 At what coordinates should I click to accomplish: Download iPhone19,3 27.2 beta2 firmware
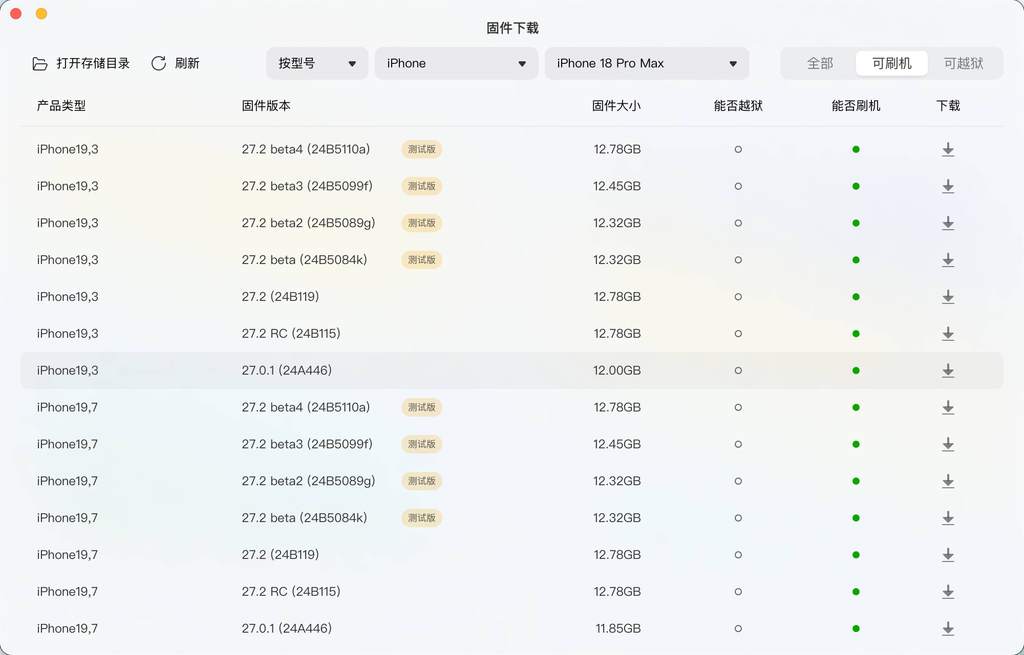[948, 223]
